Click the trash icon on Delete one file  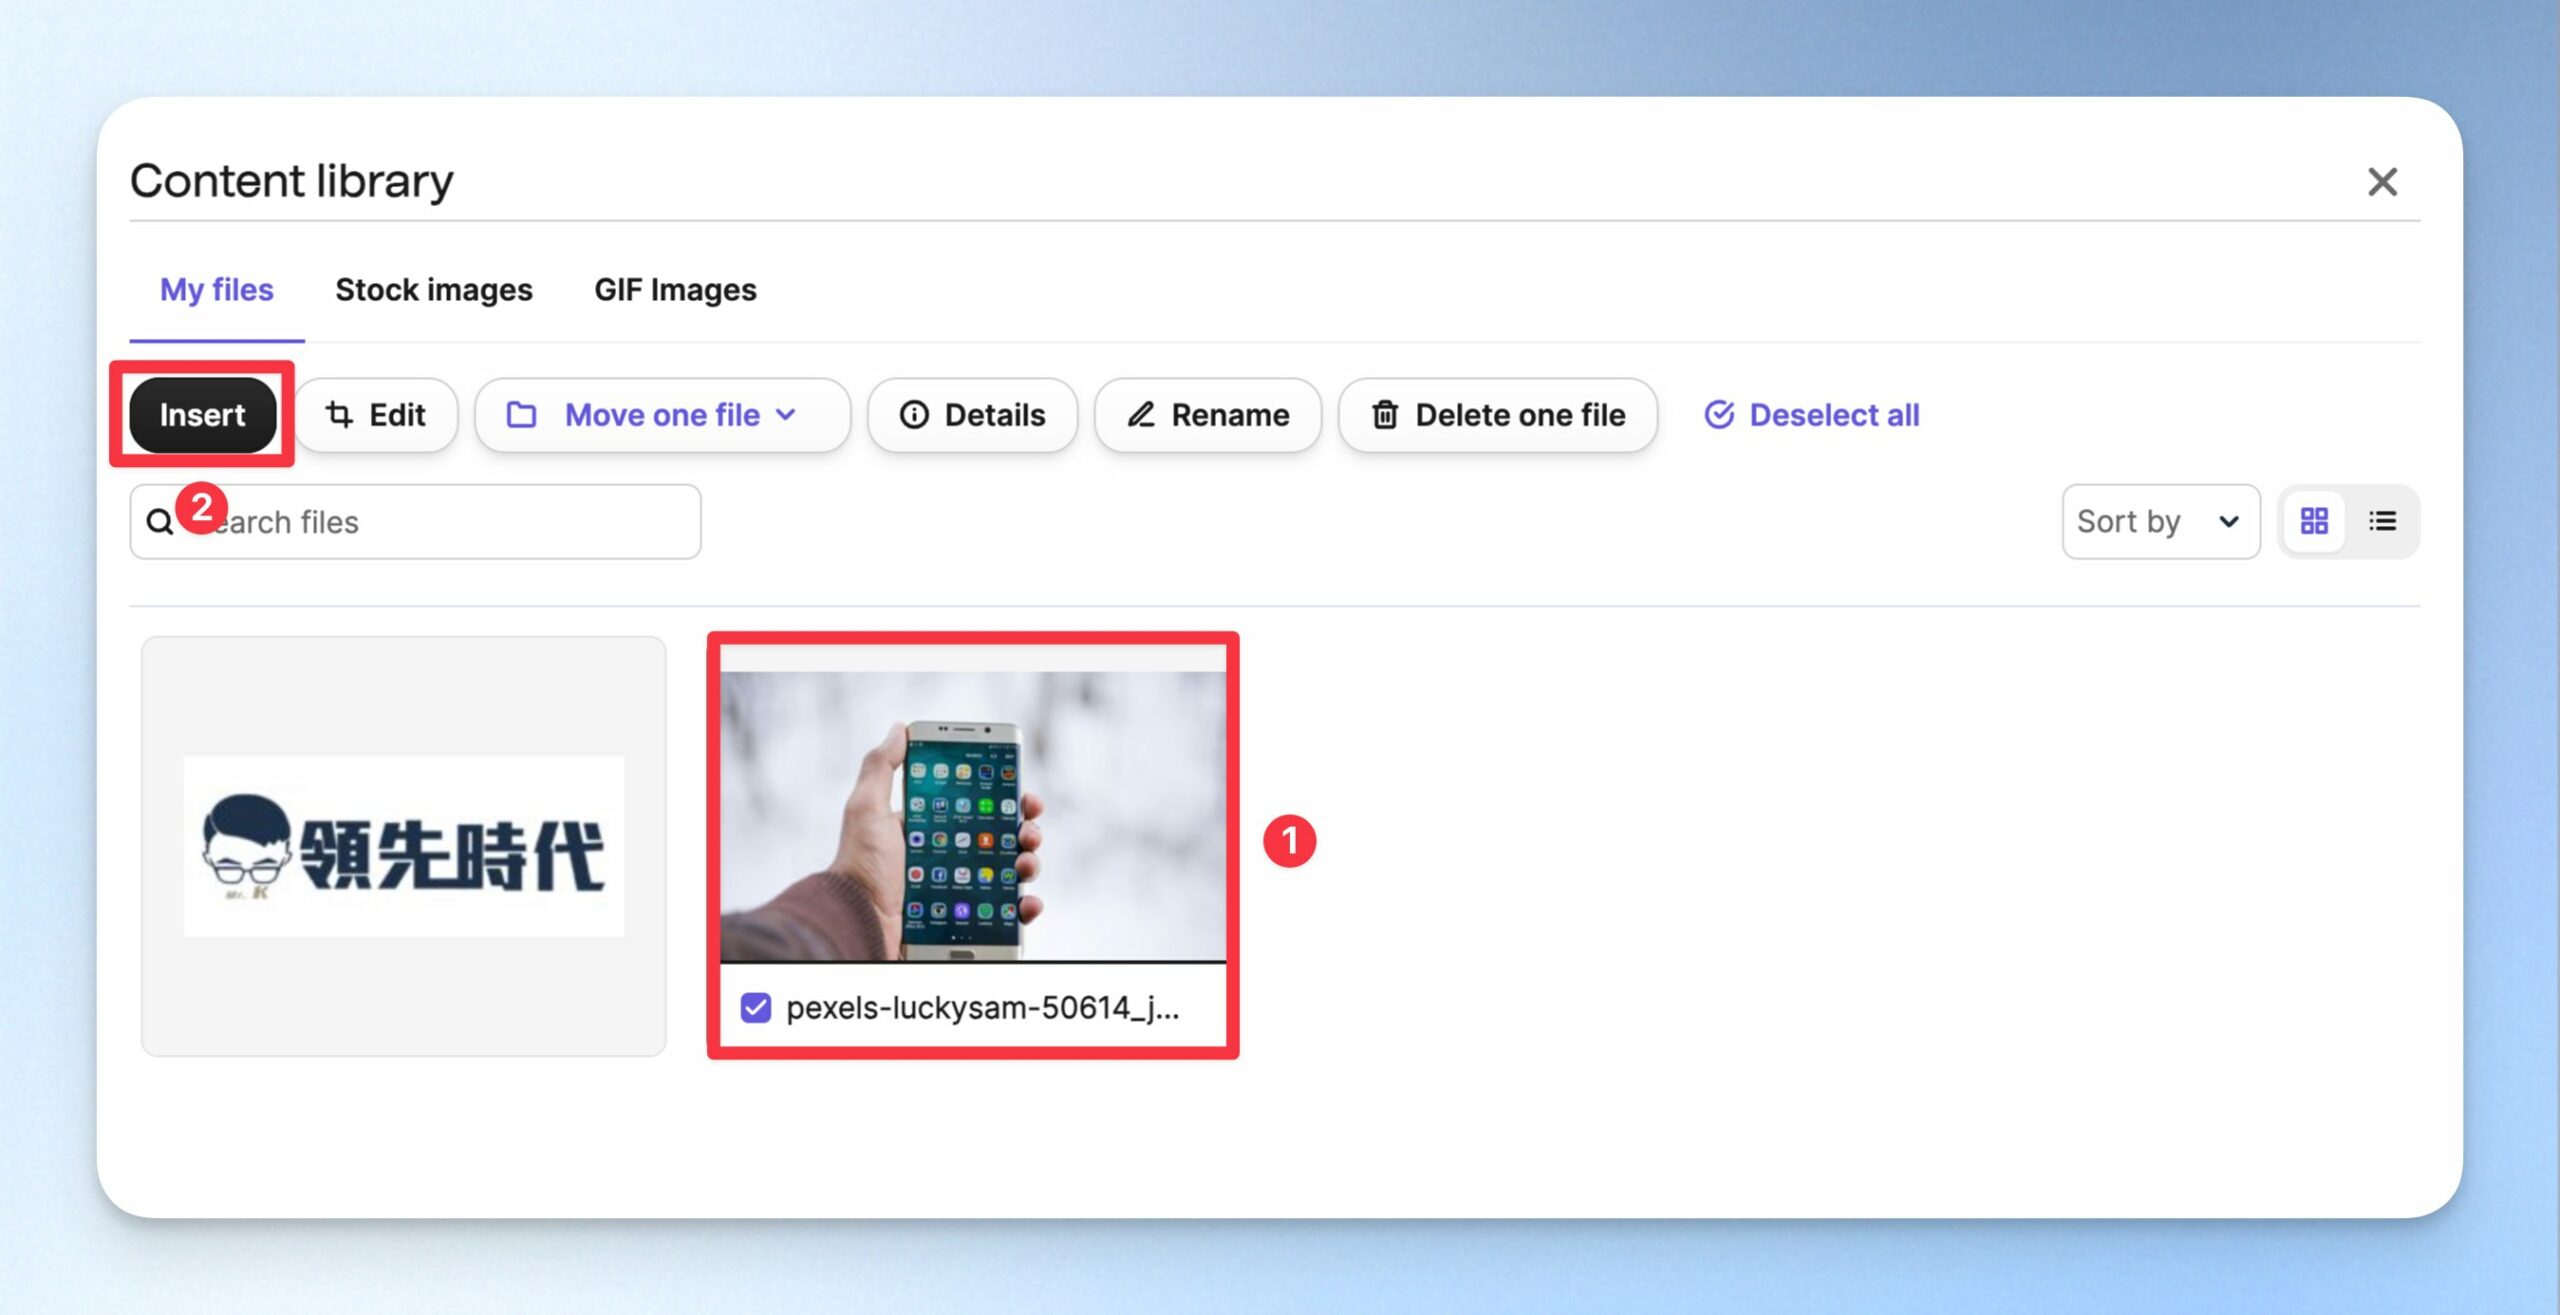pyautogui.click(x=1385, y=415)
